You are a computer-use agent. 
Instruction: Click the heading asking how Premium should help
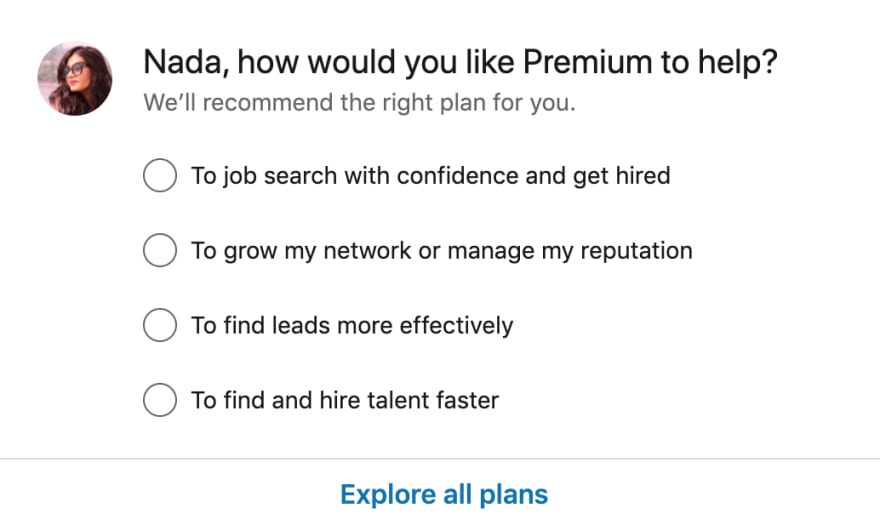pyautogui.click(x=460, y=62)
